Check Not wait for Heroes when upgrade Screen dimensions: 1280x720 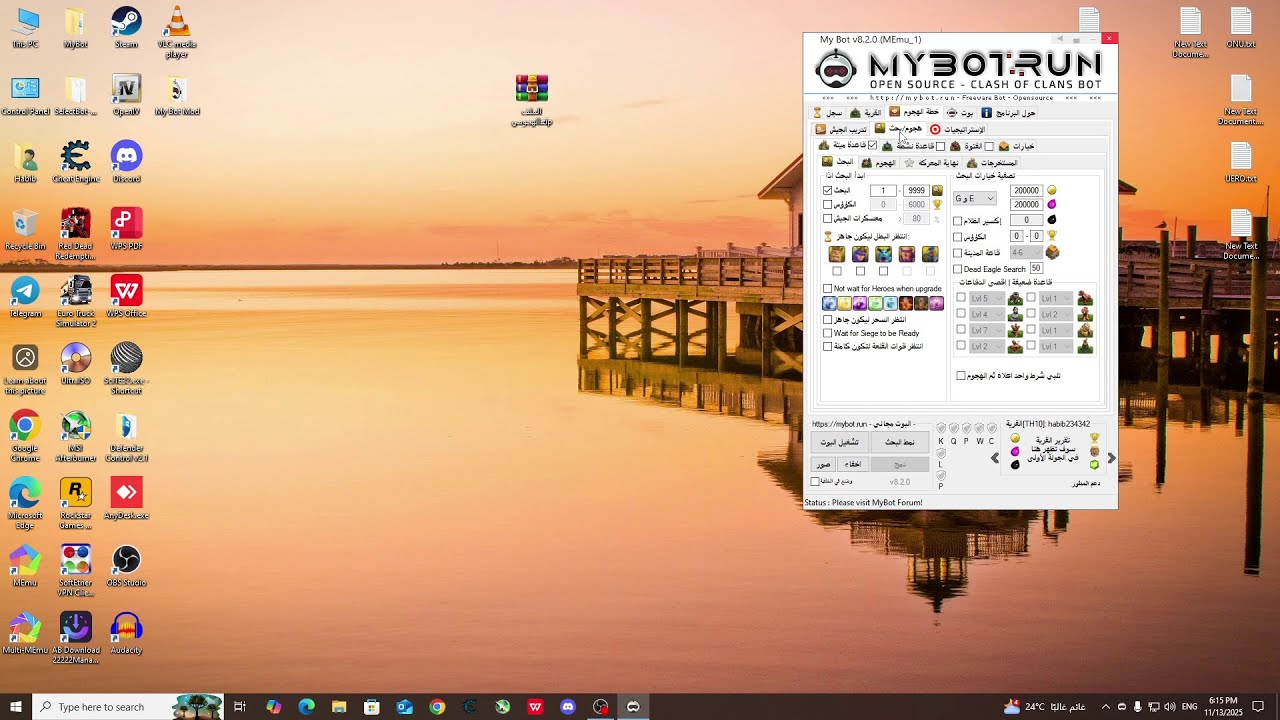pos(828,289)
